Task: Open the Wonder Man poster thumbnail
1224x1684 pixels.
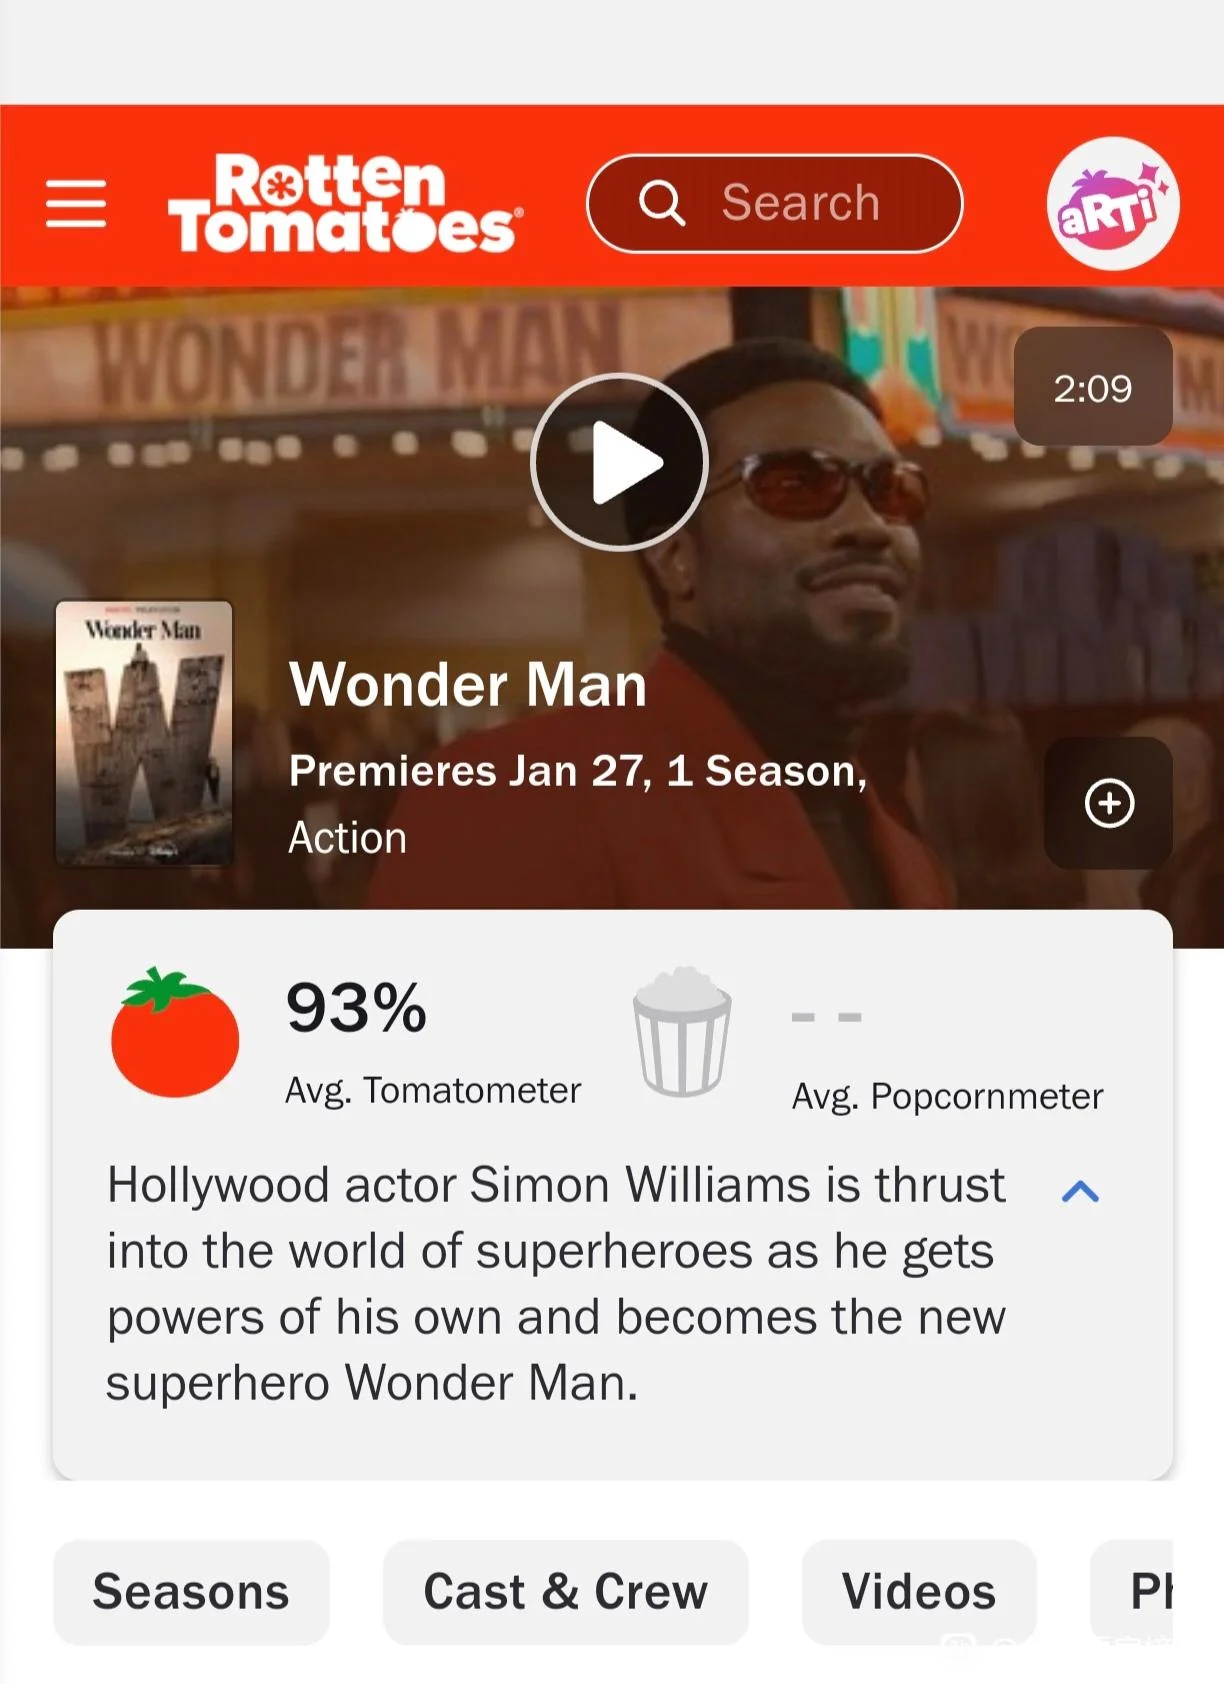Action: coord(144,733)
